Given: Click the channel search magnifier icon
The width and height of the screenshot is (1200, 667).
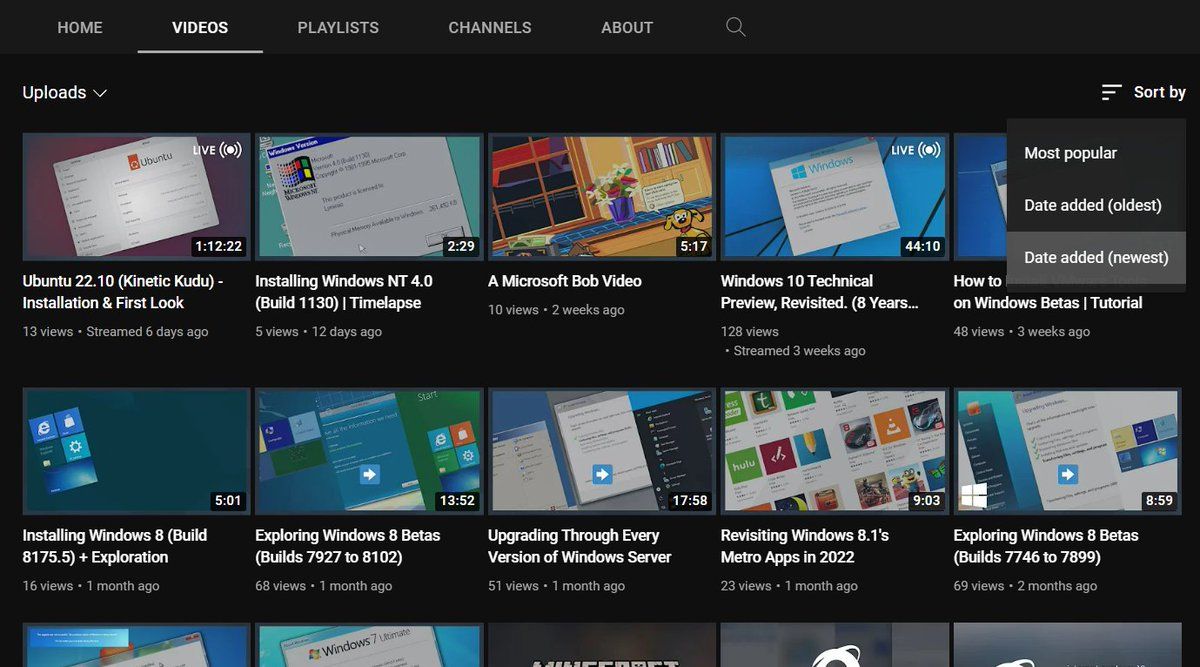Looking at the screenshot, I should click(x=736, y=27).
